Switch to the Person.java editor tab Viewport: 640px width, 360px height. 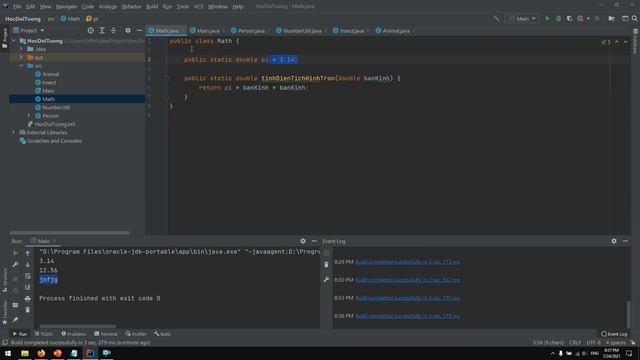(x=250, y=31)
